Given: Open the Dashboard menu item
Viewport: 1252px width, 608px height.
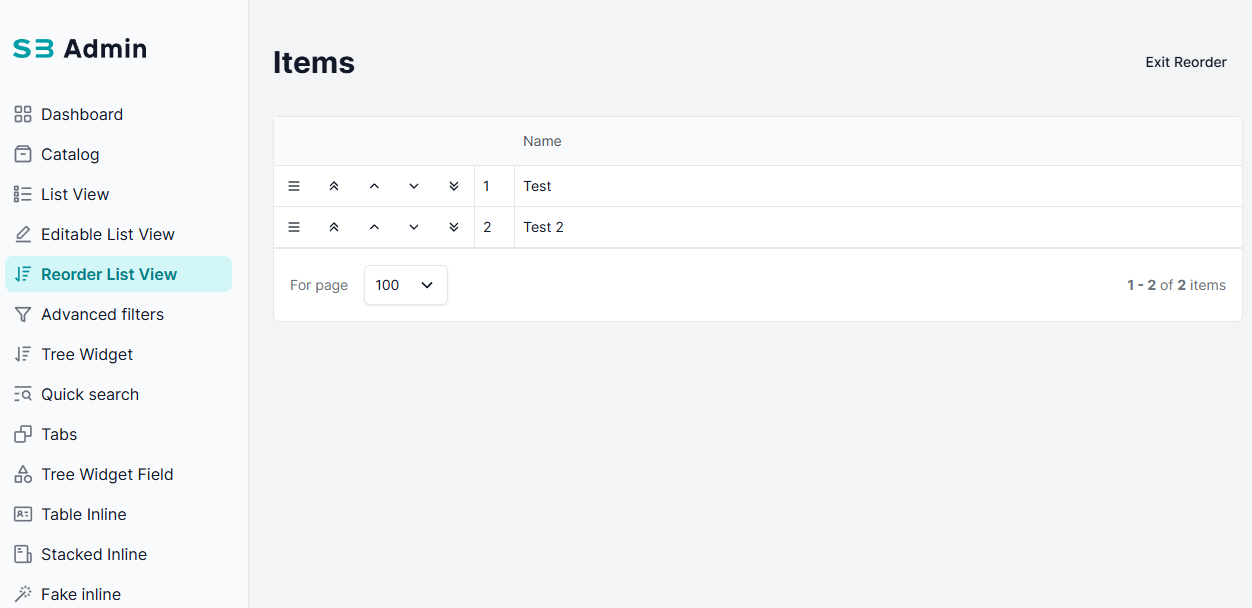Looking at the screenshot, I should tap(118, 114).
